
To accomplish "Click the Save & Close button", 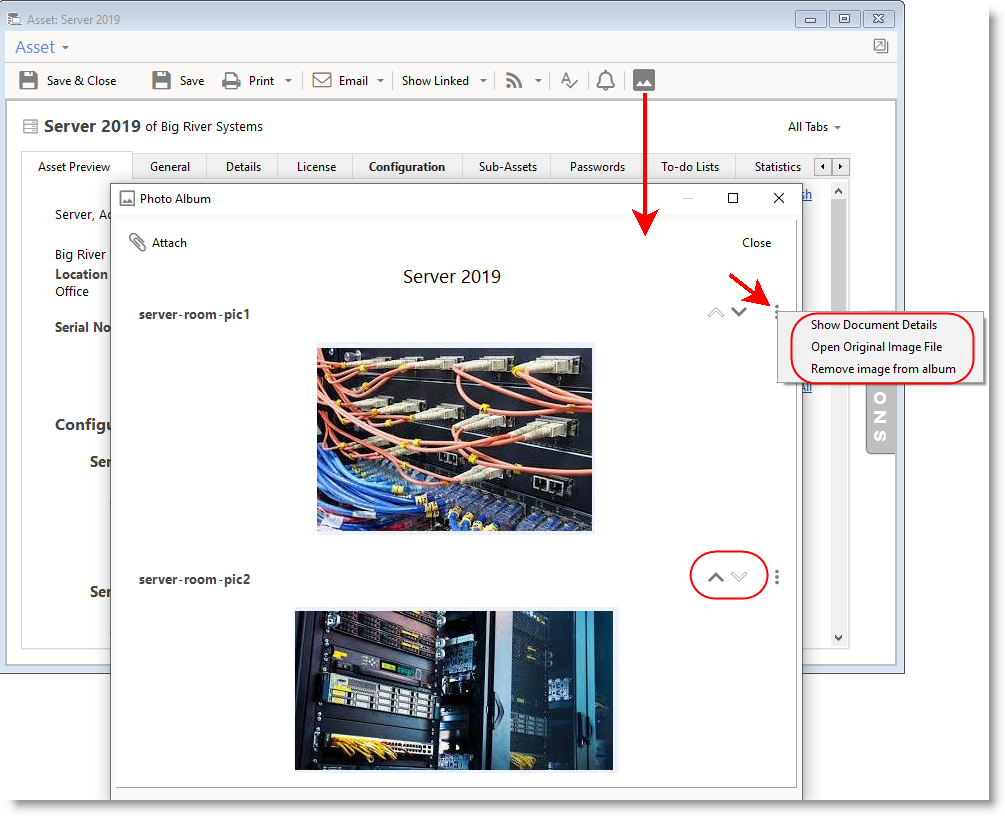I will click(68, 81).
